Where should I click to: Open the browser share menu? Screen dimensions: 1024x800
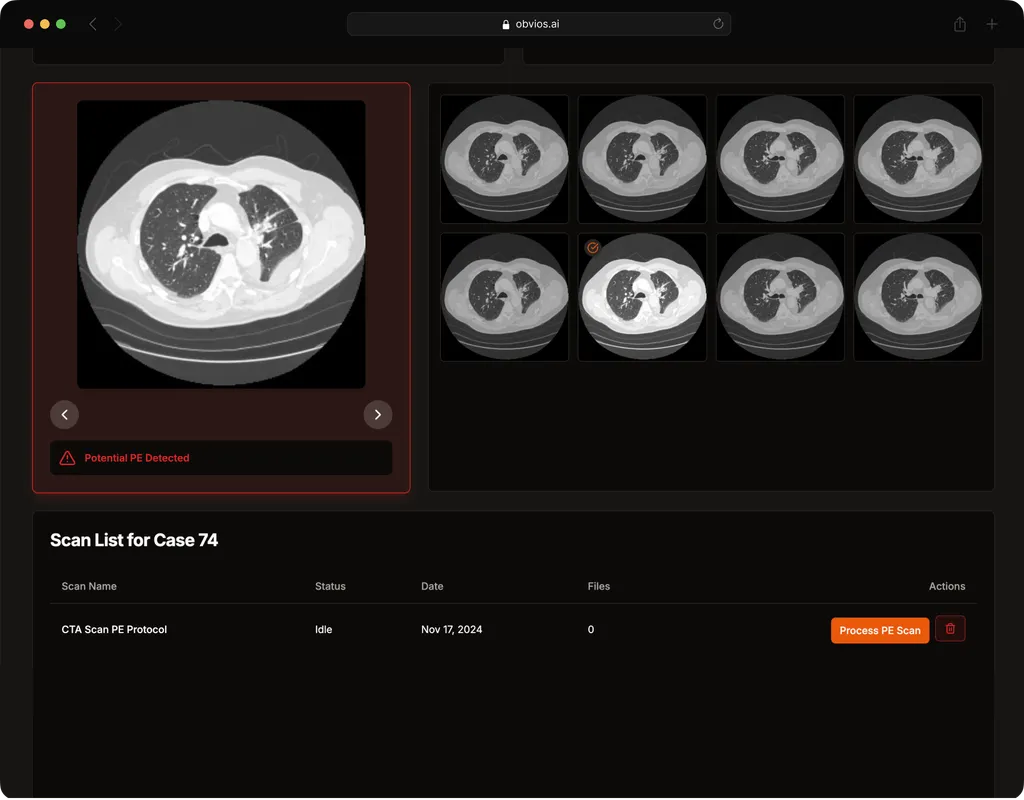[x=960, y=24]
